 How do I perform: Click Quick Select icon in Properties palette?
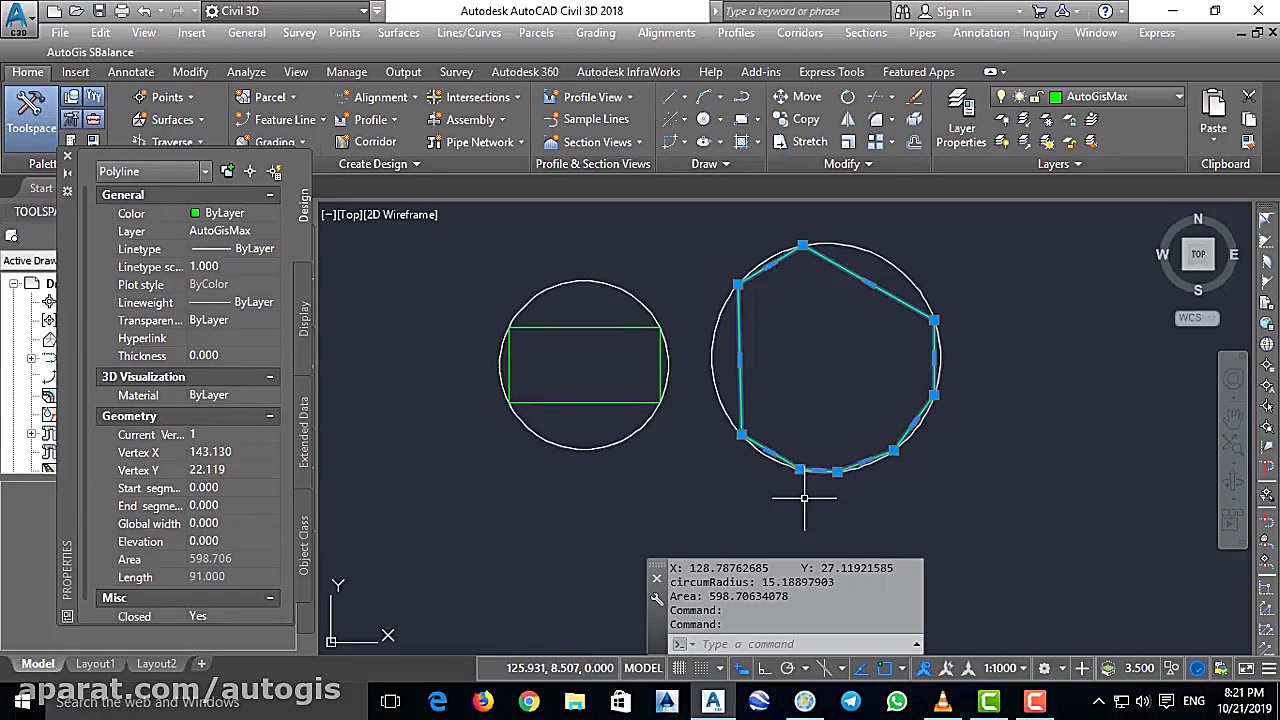274,172
